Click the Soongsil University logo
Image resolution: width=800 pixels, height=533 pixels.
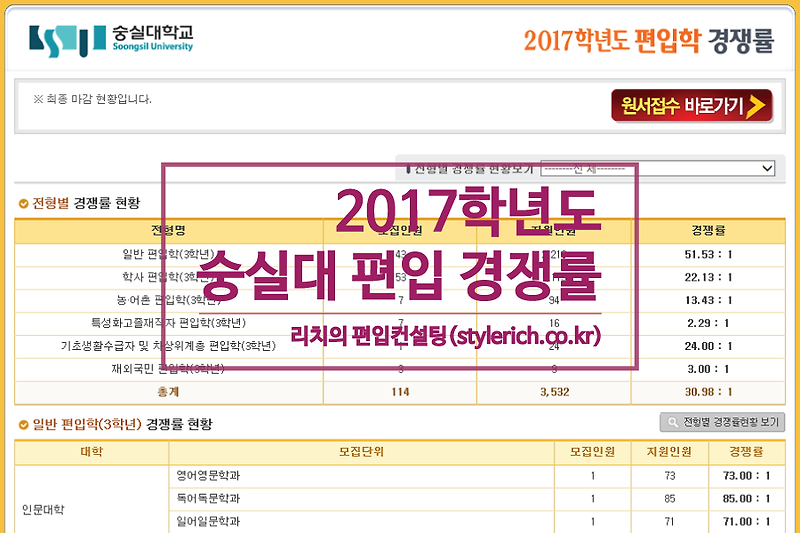pos(111,40)
